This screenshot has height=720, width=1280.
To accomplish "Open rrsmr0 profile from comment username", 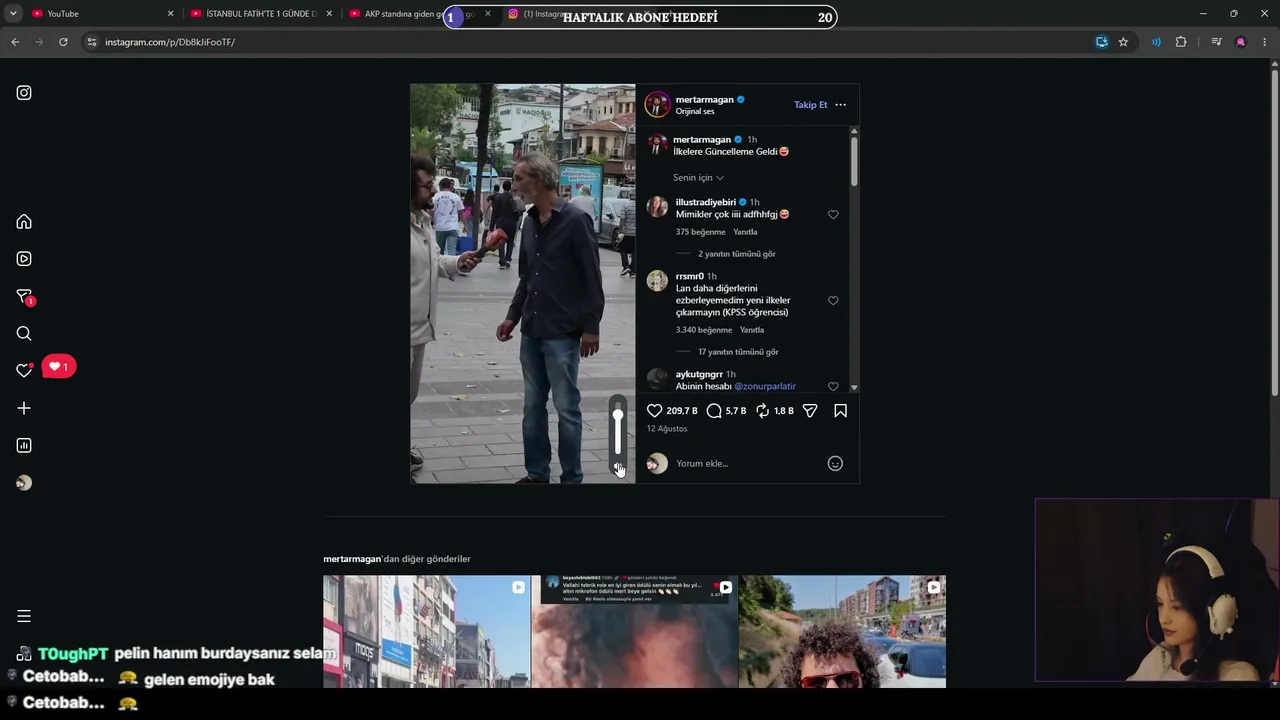I will point(689,276).
